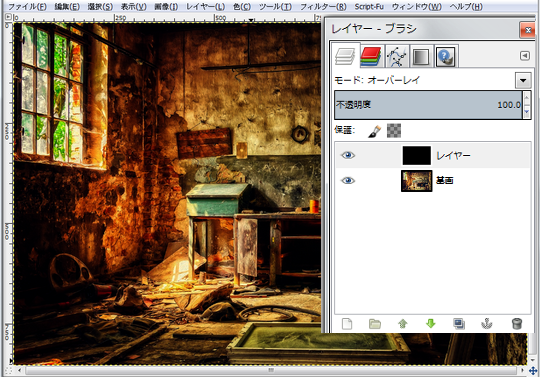Raise the layer with green up arrow
540x377 pixels.
tap(403, 324)
